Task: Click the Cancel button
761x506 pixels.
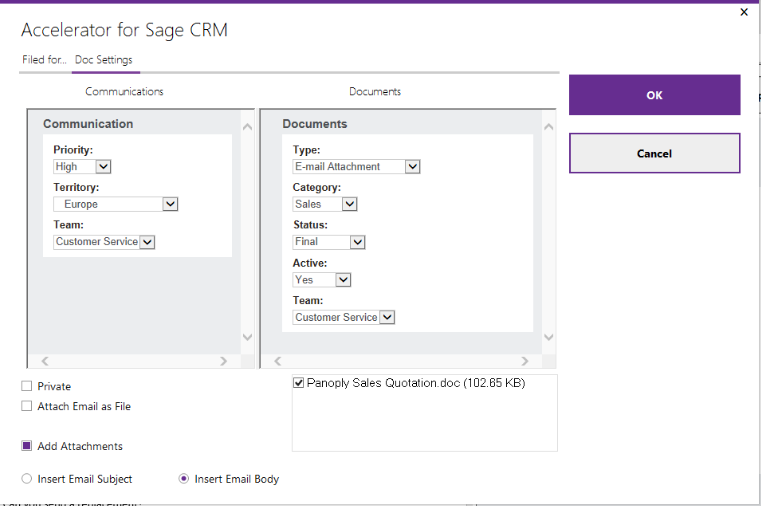Action: (654, 153)
